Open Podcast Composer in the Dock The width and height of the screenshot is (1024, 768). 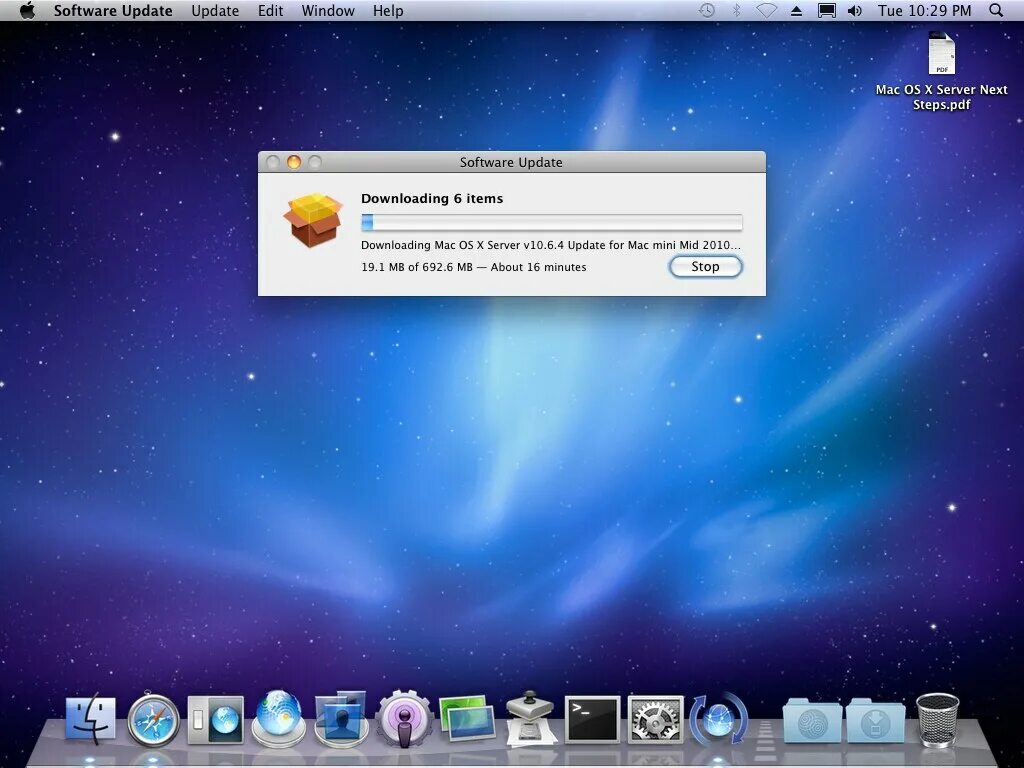click(x=404, y=719)
